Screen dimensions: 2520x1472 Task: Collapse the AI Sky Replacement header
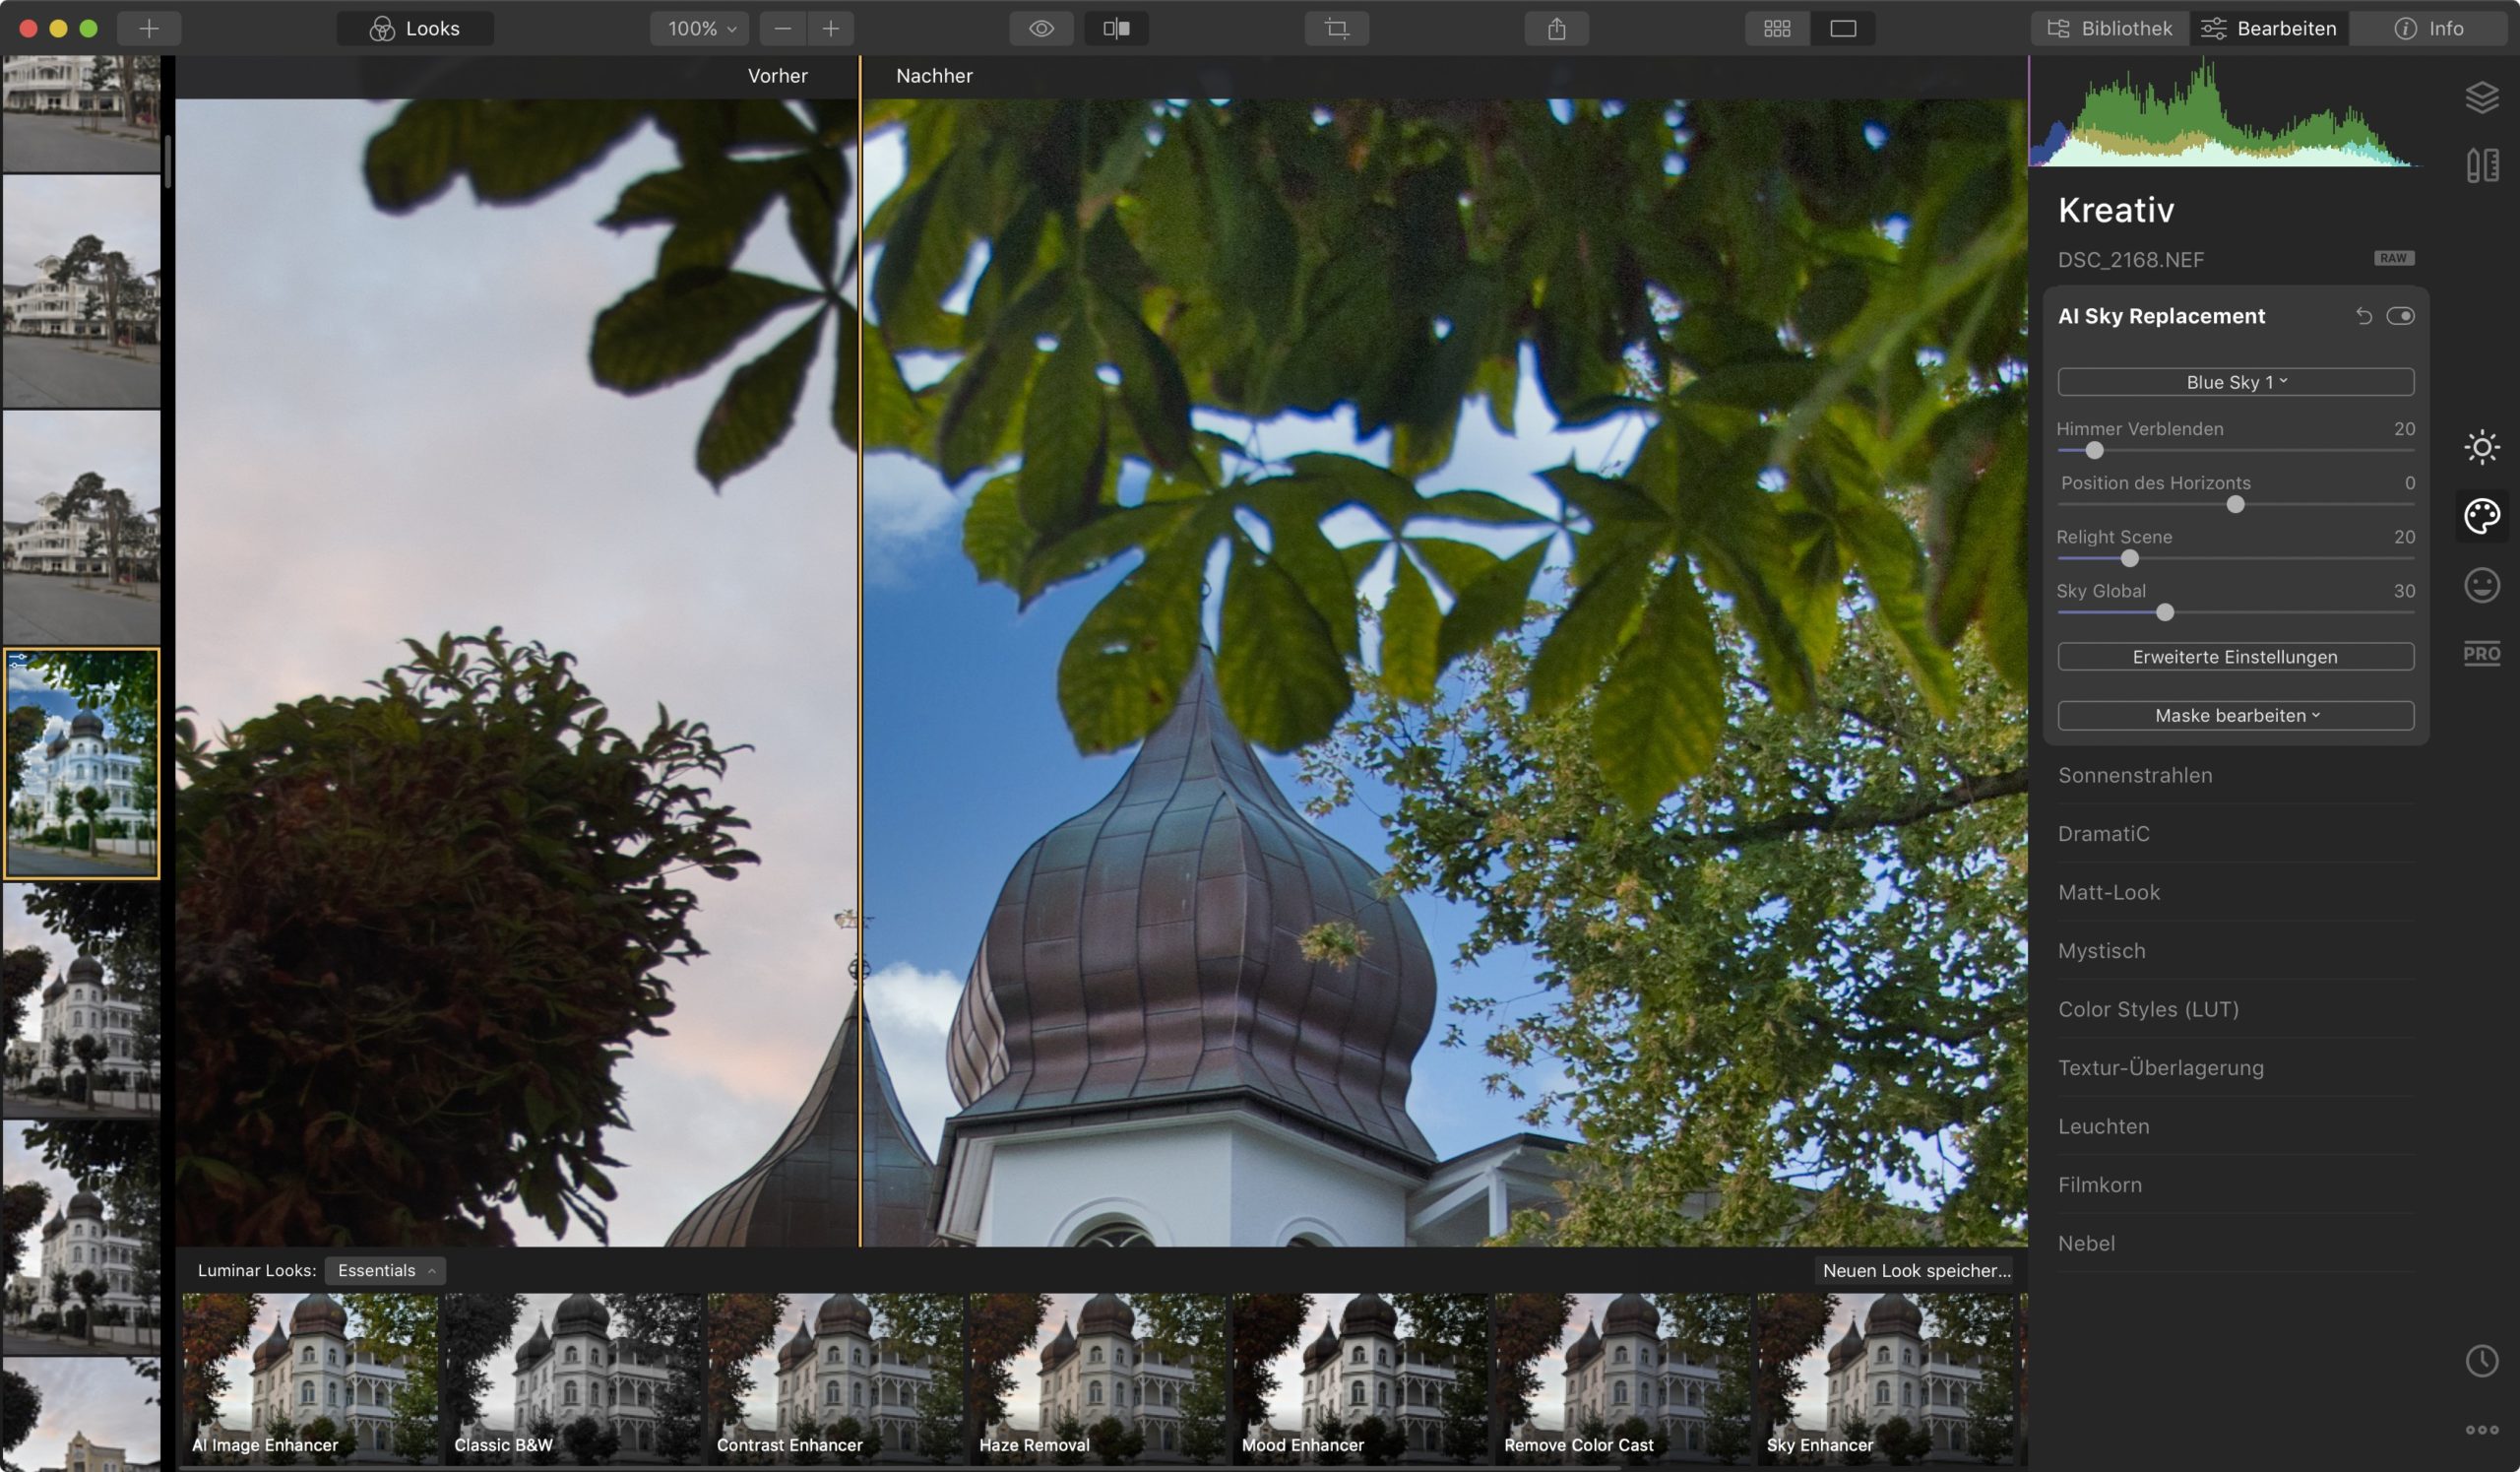(x=2161, y=316)
